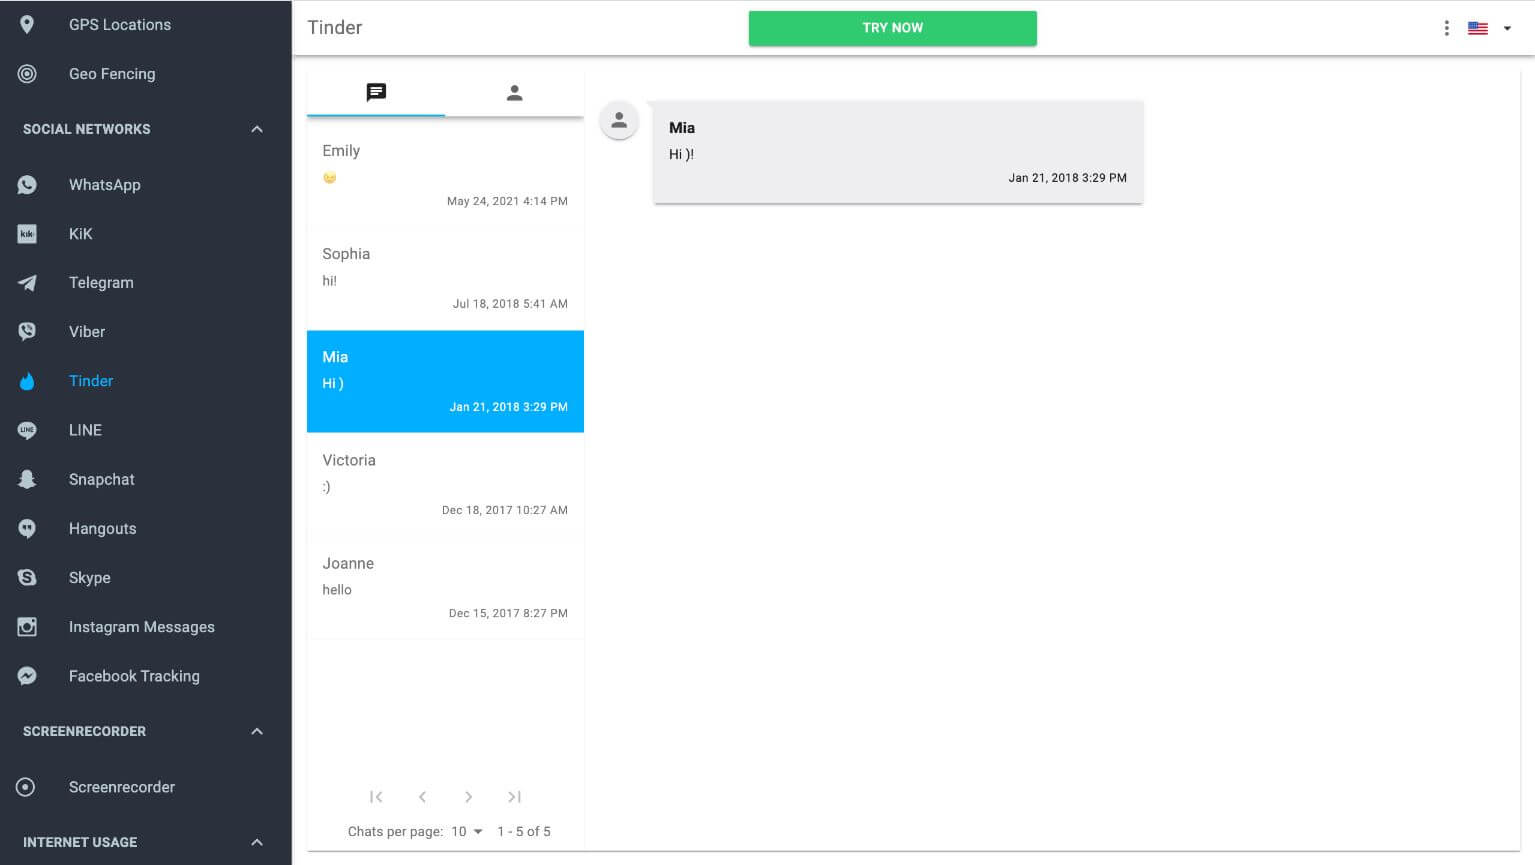Click Mia's avatar icon in conversation
The image size is (1535, 865).
(619, 120)
